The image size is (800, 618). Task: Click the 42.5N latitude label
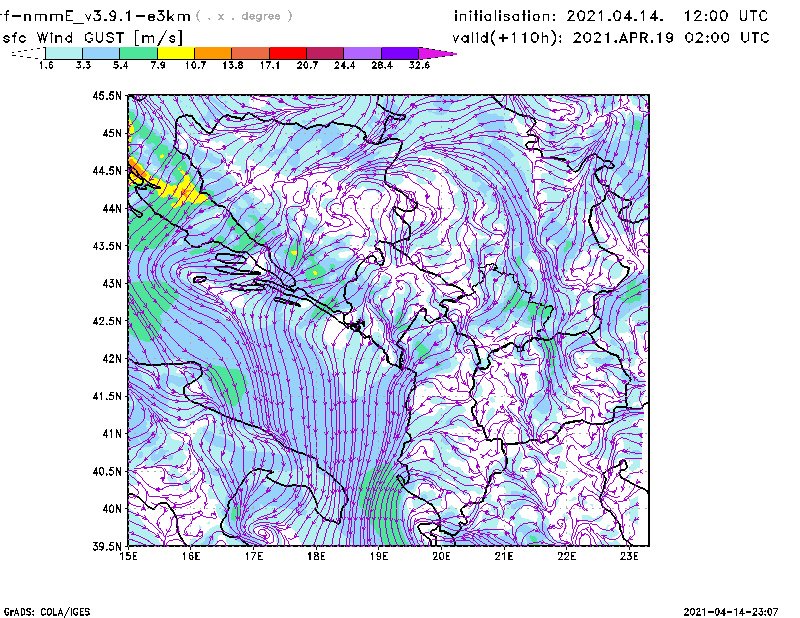[108, 321]
